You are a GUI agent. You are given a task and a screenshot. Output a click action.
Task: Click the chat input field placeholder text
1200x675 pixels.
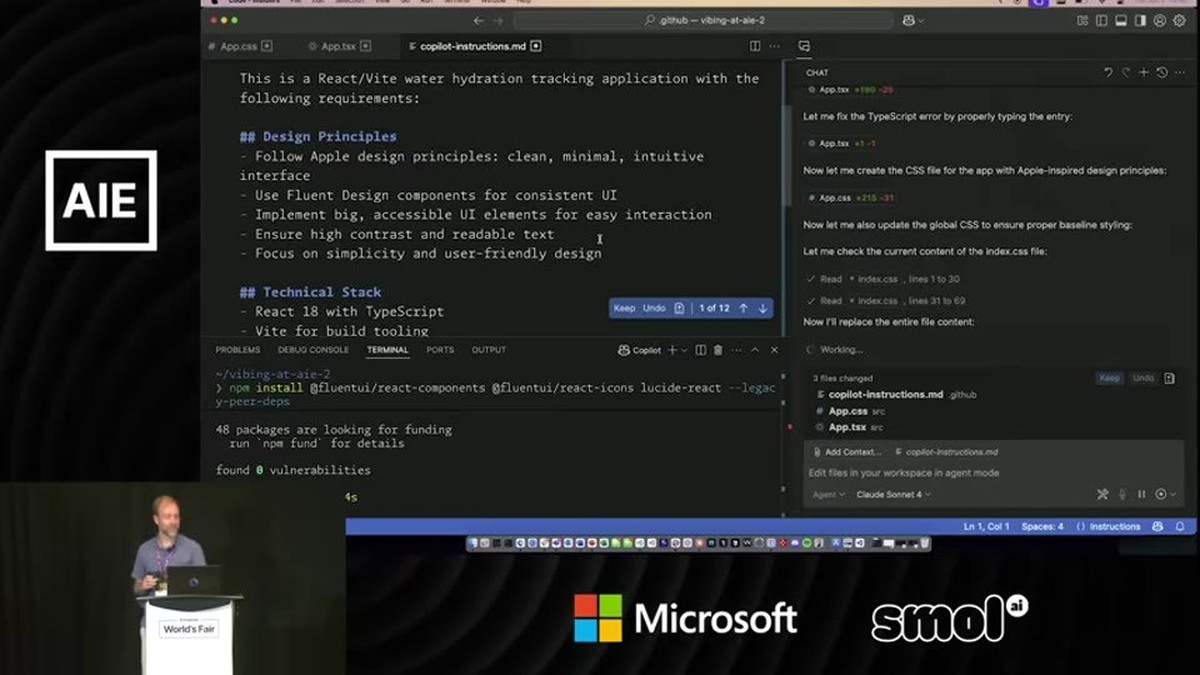904,473
